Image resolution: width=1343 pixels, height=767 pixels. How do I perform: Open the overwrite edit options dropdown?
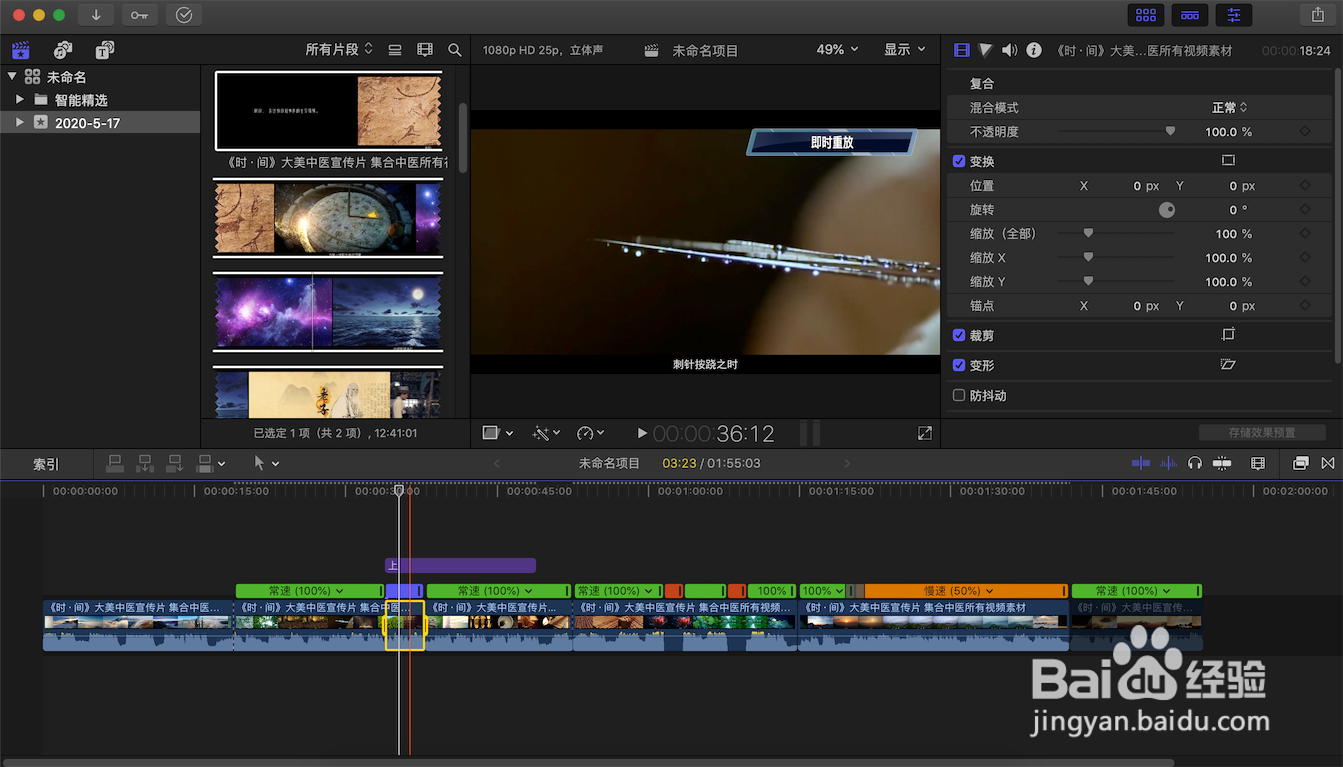(x=211, y=463)
